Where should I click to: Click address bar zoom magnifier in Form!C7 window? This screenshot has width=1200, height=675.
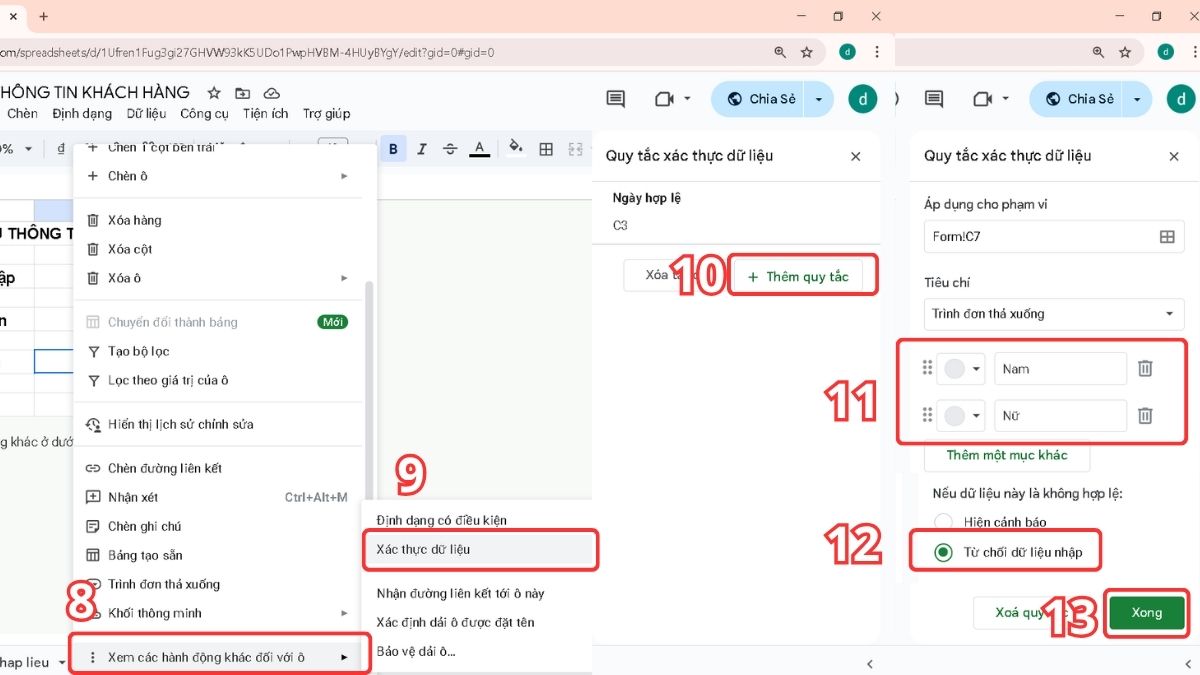click(1098, 52)
